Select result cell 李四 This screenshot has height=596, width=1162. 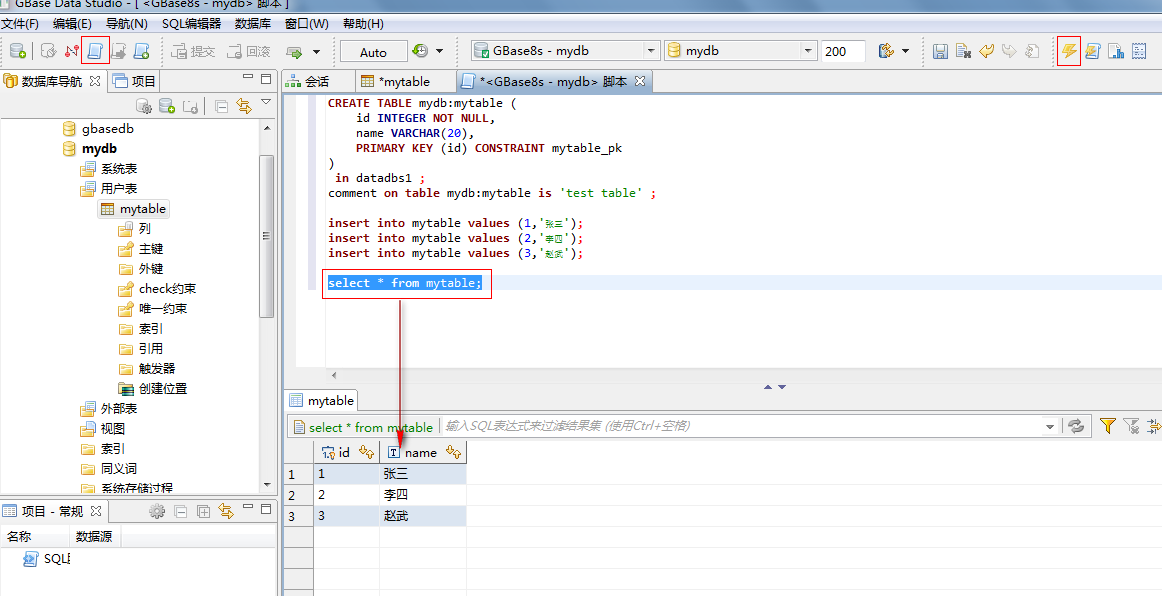423,495
